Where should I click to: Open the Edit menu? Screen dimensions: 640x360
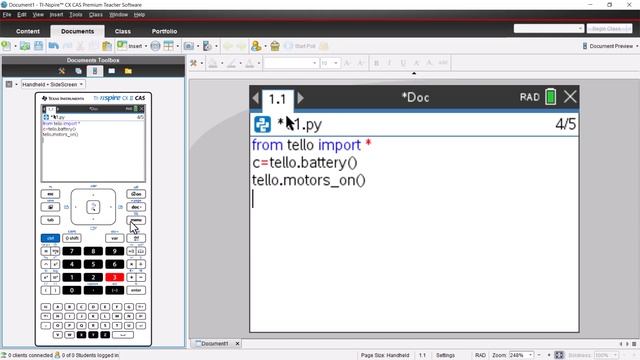22,14
